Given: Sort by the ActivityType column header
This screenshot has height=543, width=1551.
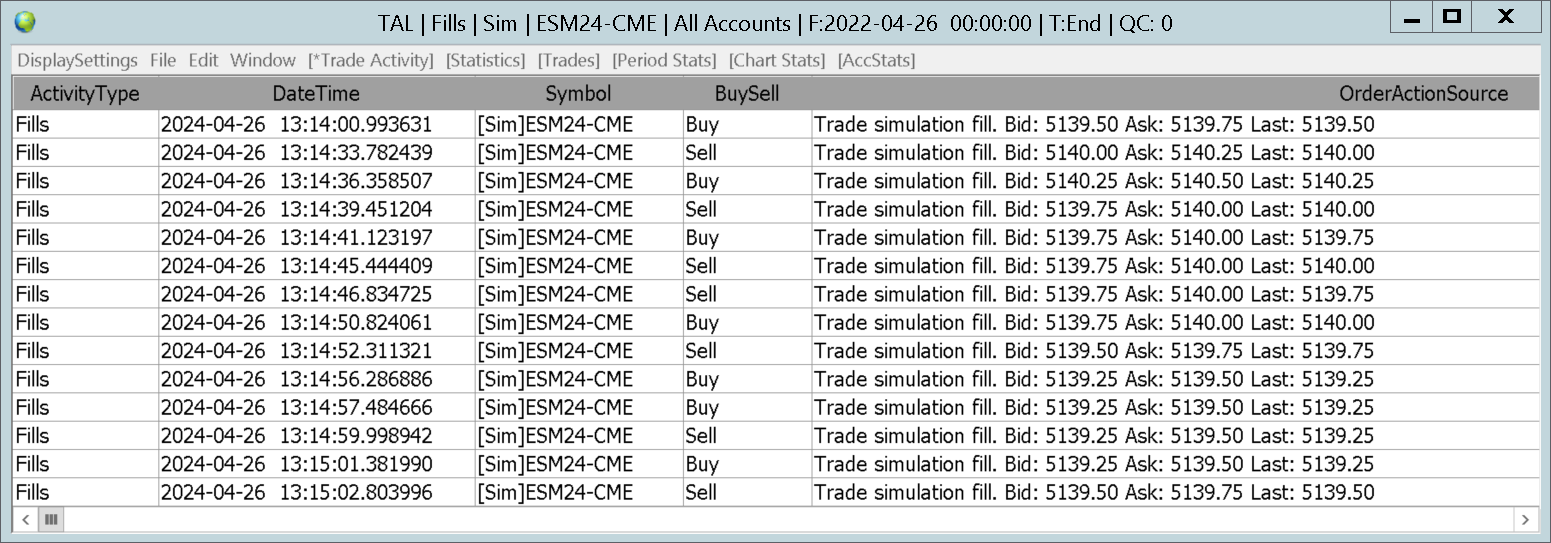Looking at the screenshot, I should click(85, 94).
